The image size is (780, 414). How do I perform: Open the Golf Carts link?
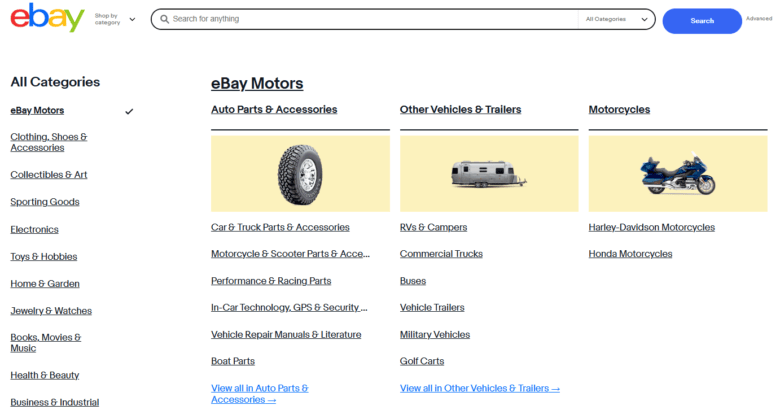[421, 361]
